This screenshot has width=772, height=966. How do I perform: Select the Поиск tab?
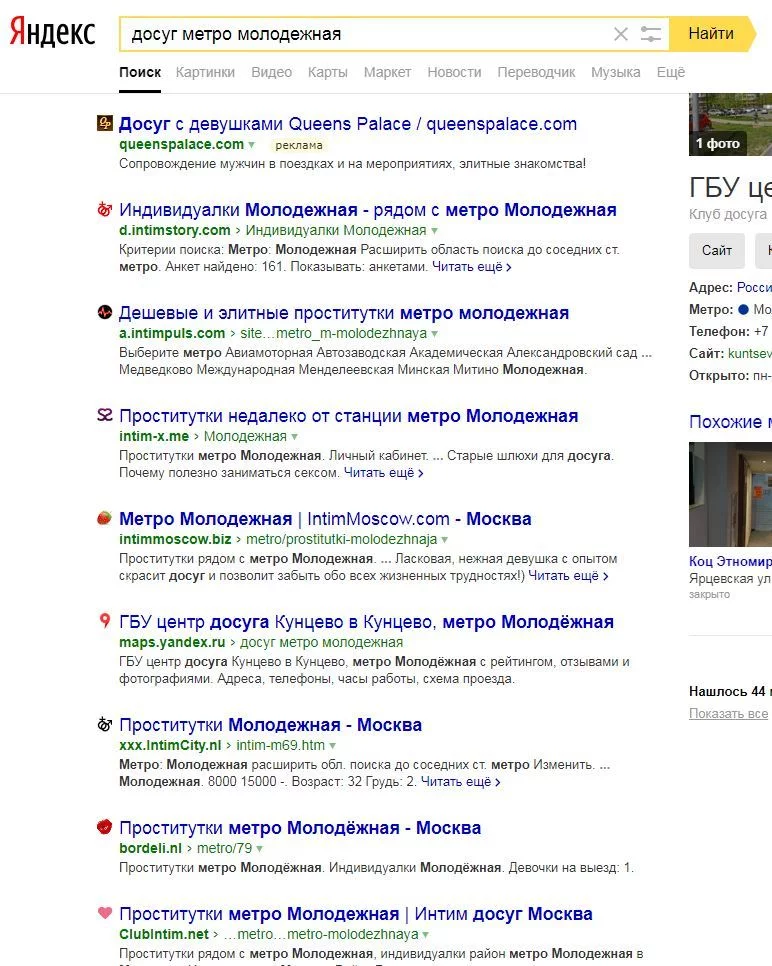(140, 72)
